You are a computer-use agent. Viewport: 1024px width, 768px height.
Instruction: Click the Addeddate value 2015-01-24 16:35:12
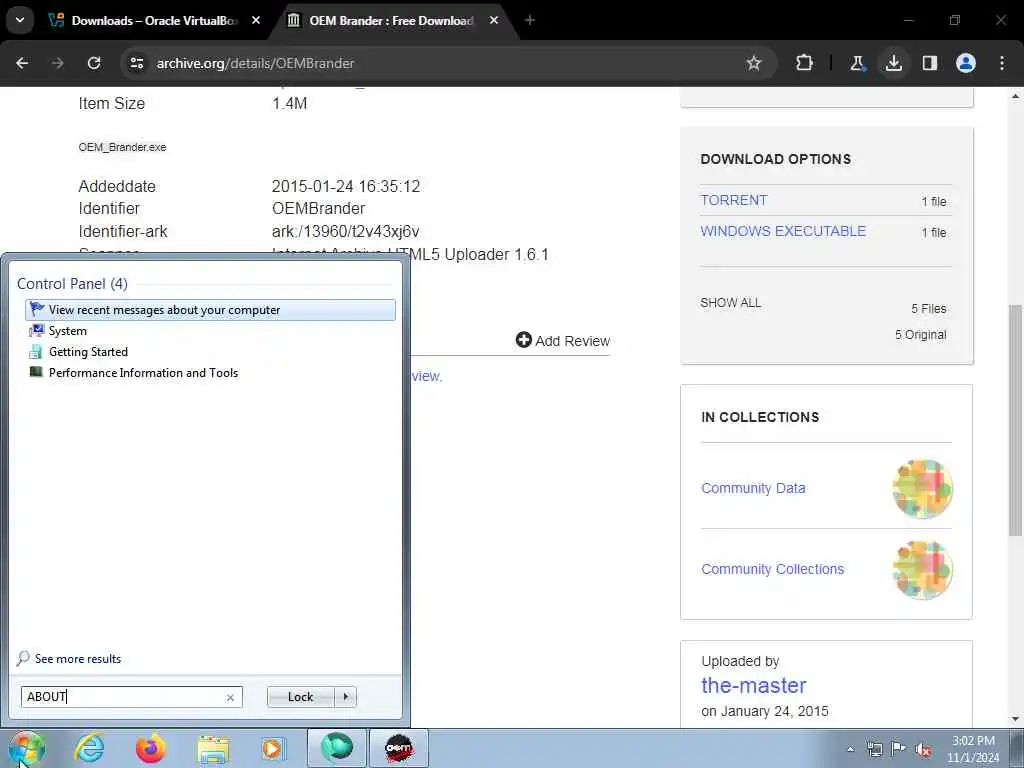pos(345,186)
